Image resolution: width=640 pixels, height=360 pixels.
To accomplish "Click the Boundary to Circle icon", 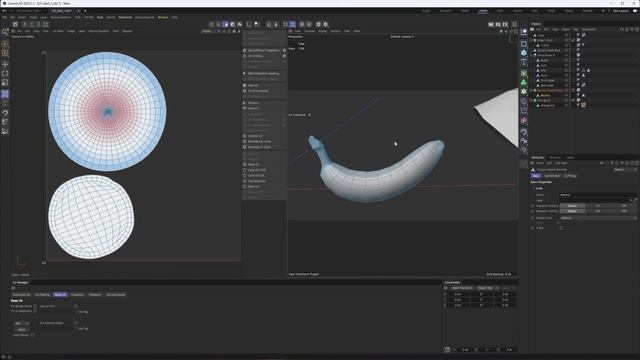I will click(x=244, y=142).
